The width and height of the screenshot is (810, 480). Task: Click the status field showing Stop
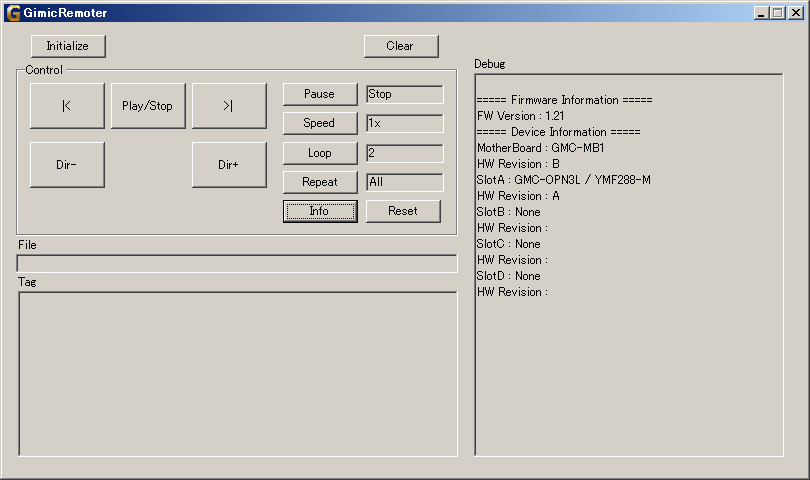pyautogui.click(x=404, y=95)
